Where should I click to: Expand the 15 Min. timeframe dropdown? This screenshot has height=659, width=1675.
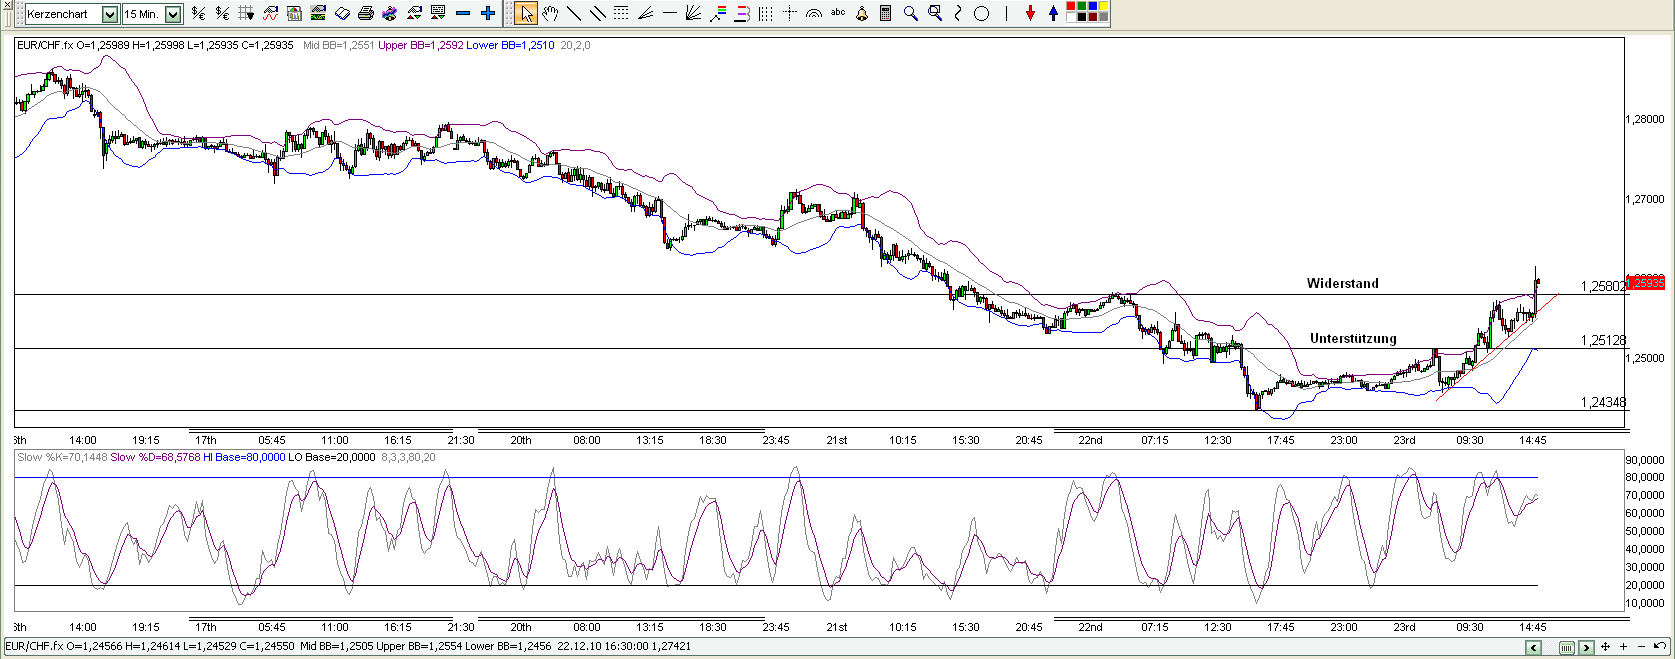coord(173,14)
